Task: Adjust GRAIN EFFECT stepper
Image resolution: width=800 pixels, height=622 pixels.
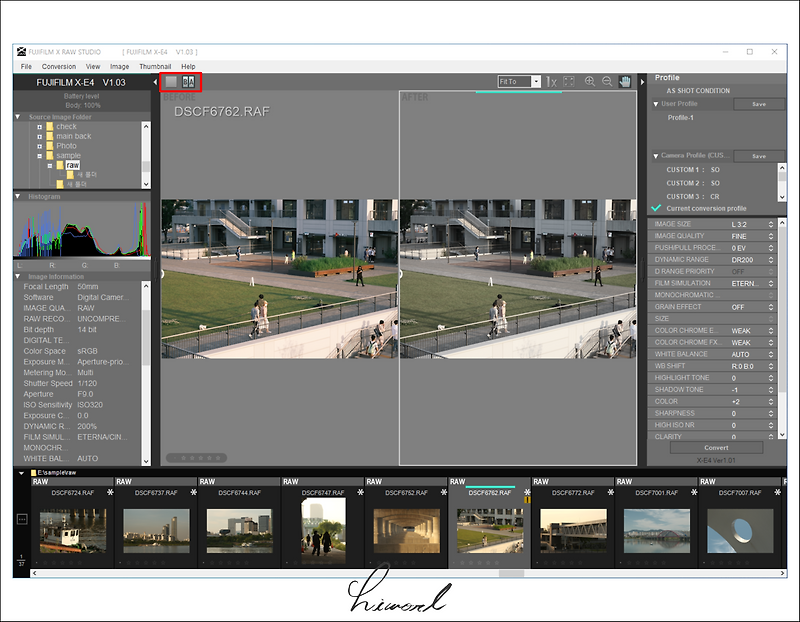Action: [771, 307]
